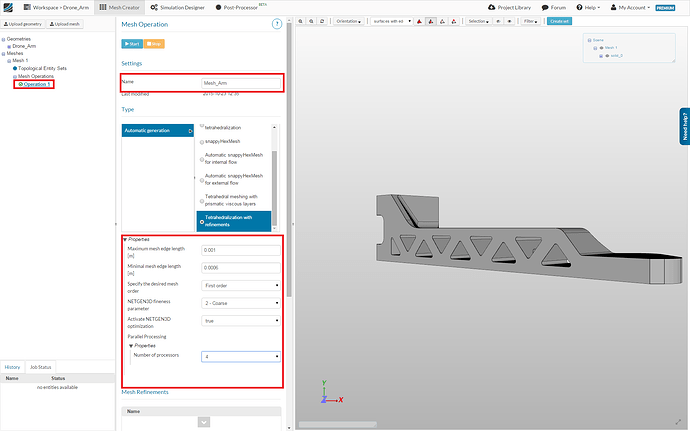Viewport: 690px width, 431px height.
Task: Click the eye icon next to Selection
Action: (x=500, y=20)
